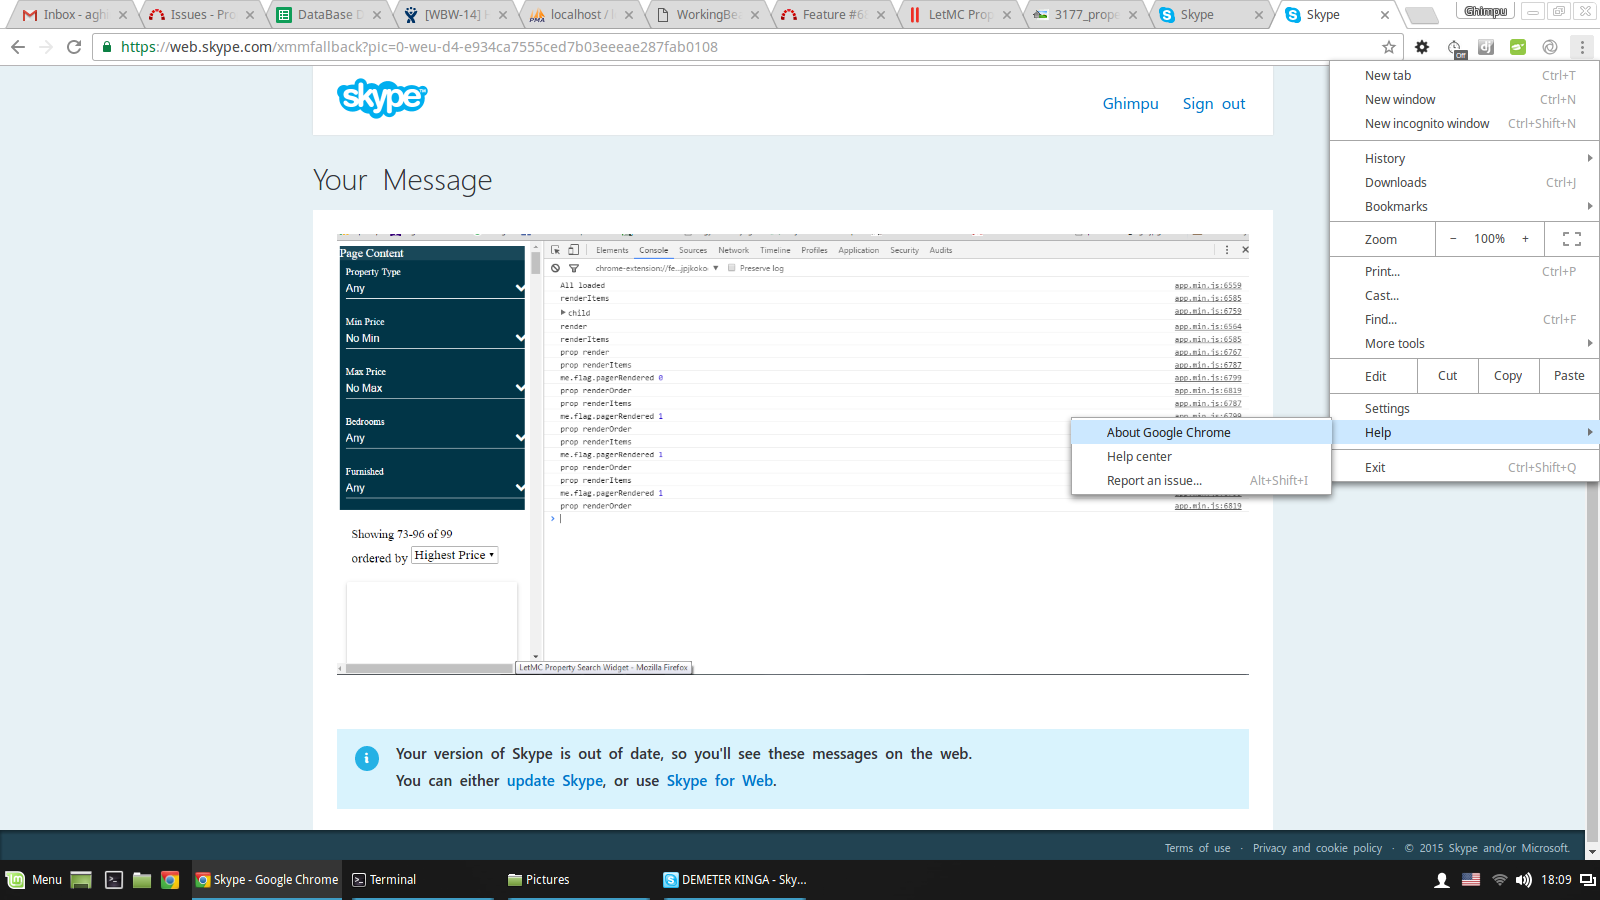The image size is (1600, 900).
Task: Click the Ghimpu account link
Action: pyautogui.click(x=1130, y=104)
